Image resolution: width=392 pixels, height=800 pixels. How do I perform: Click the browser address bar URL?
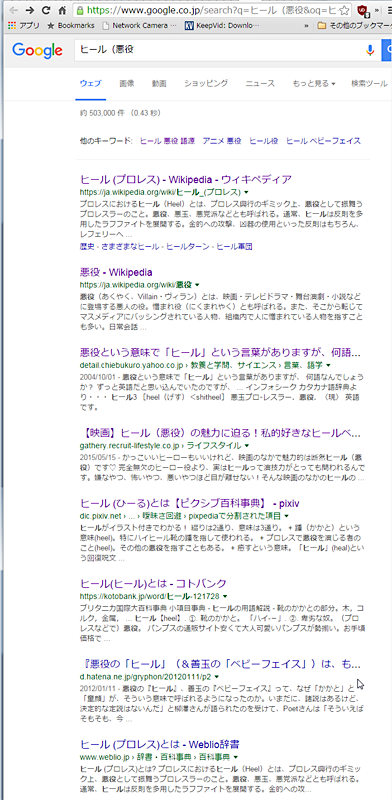(x=211, y=10)
